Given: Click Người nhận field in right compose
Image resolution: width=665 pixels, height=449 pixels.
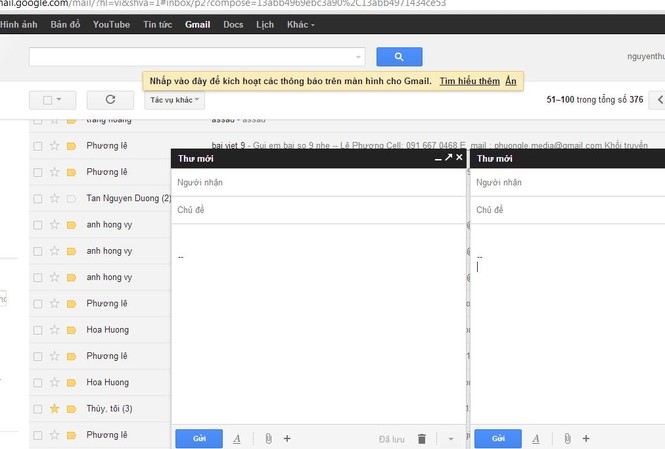Looking at the screenshot, I should click(568, 183).
